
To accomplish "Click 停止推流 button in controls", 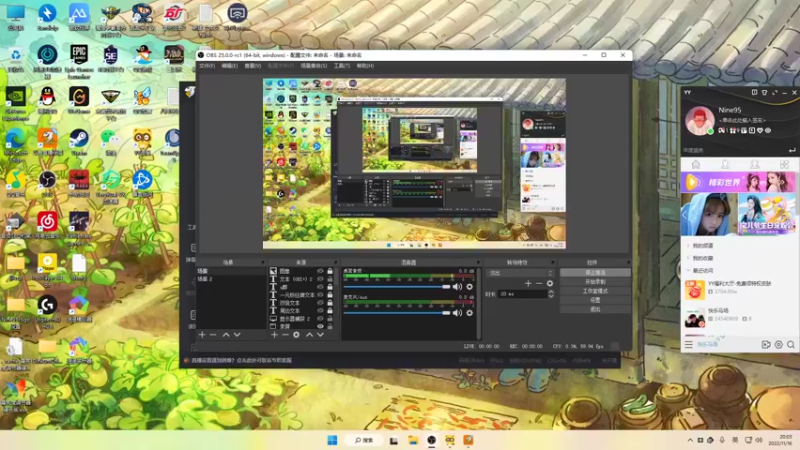I will 595,272.
